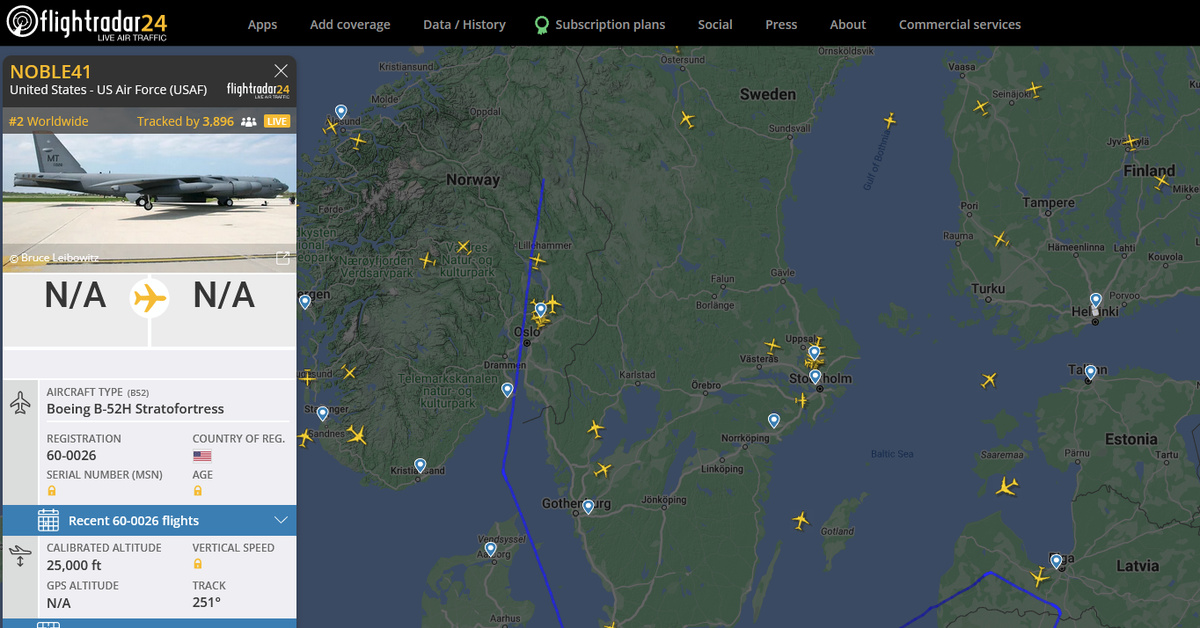
Task: Click lock icon under Age
Action: (x=198, y=491)
